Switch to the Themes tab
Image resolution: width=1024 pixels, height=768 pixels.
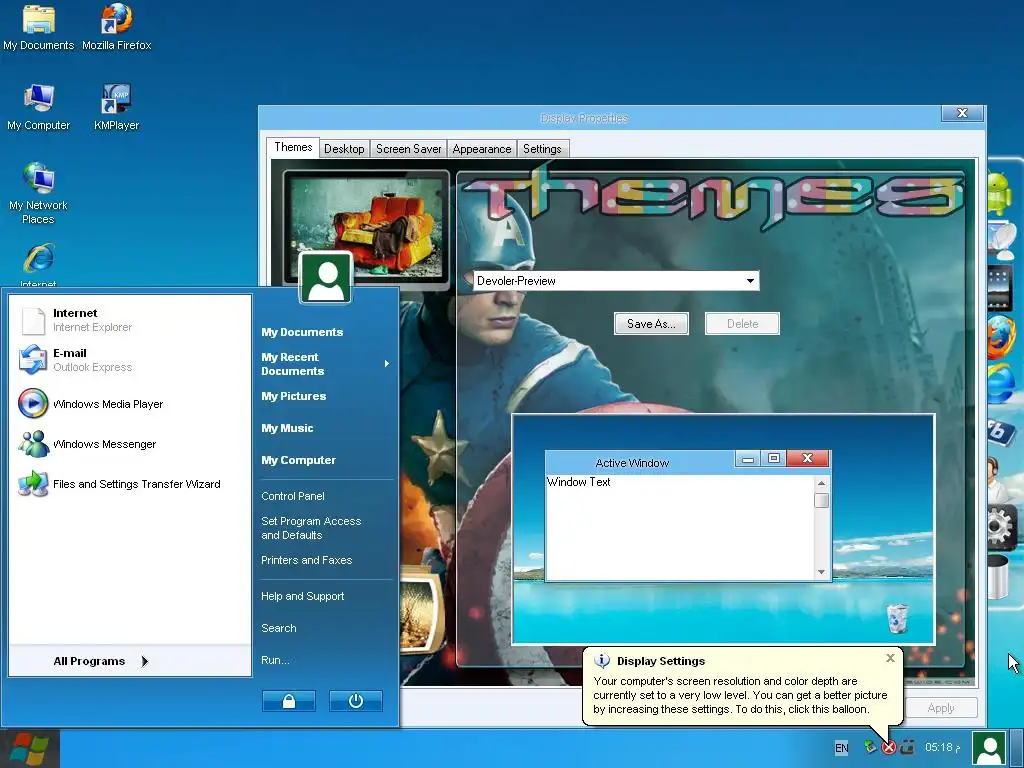tap(293, 147)
